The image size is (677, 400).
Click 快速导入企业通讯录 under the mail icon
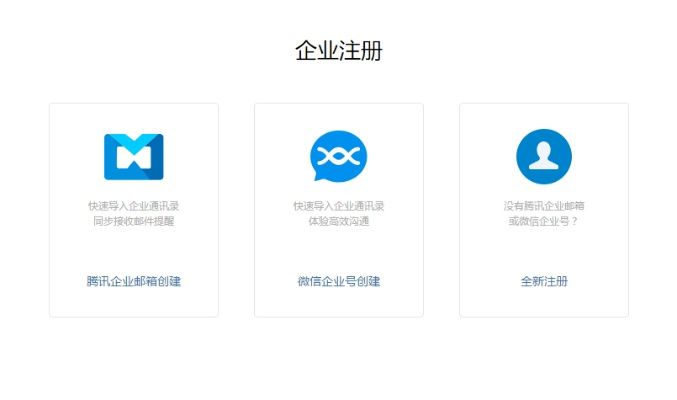pyautogui.click(x=134, y=206)
